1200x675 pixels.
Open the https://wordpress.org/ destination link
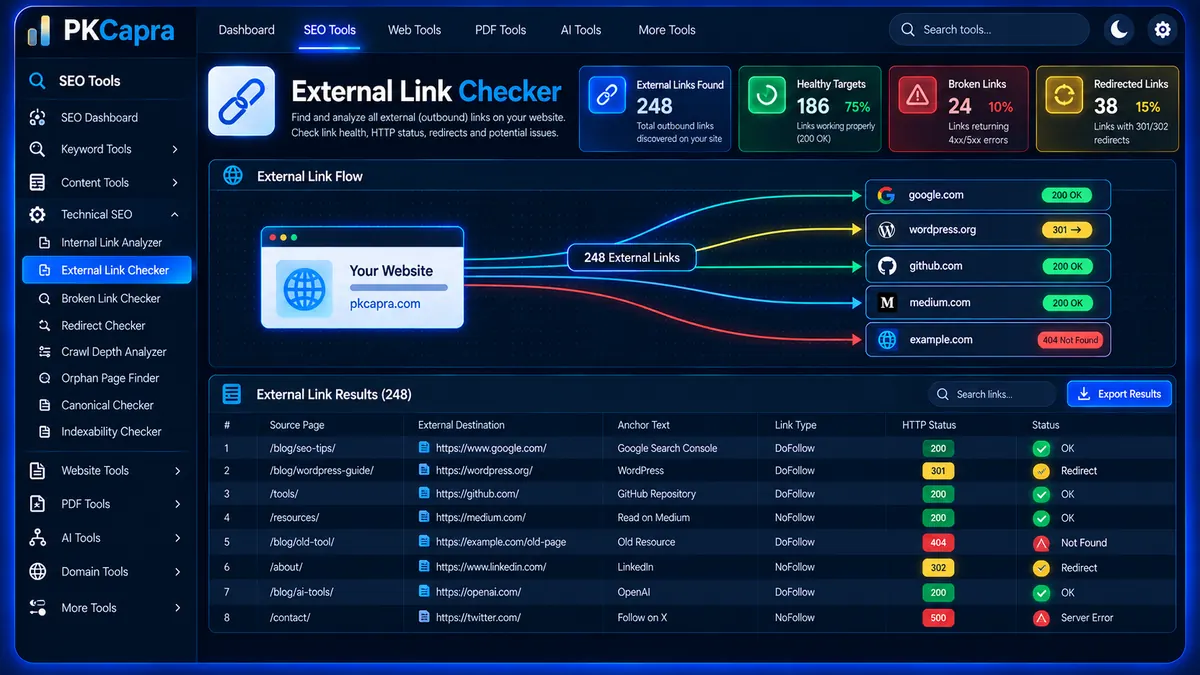[x=484, y=470]
